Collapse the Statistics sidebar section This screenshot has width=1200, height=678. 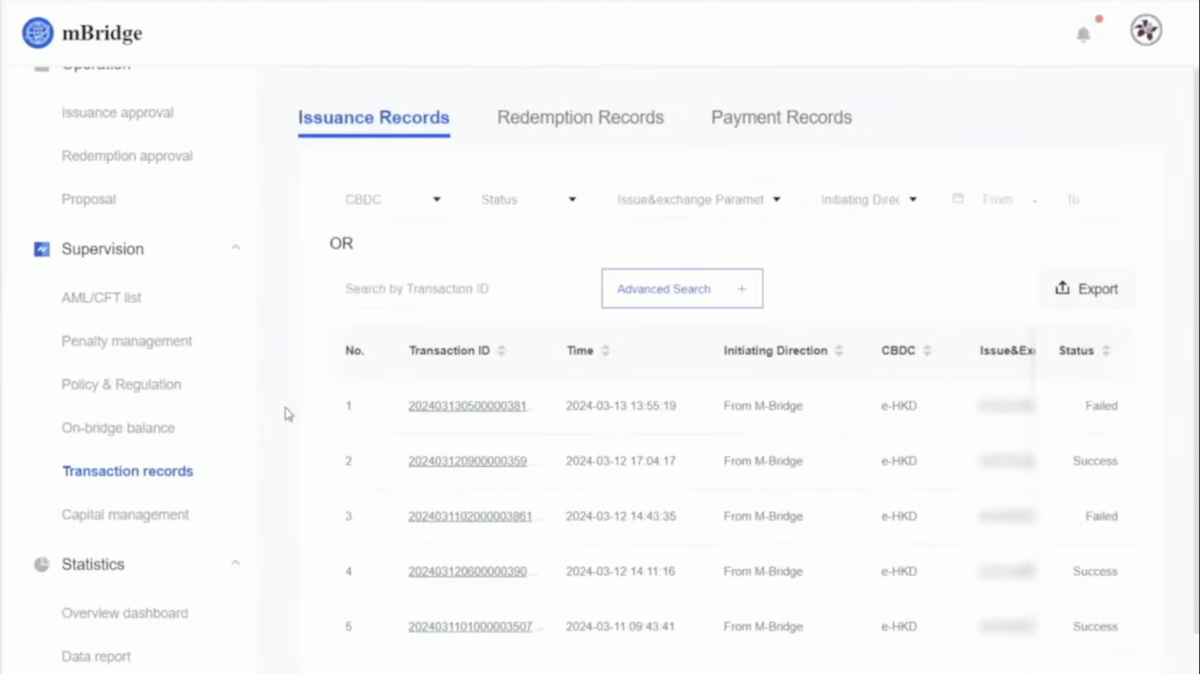click(x=236, y=564)
